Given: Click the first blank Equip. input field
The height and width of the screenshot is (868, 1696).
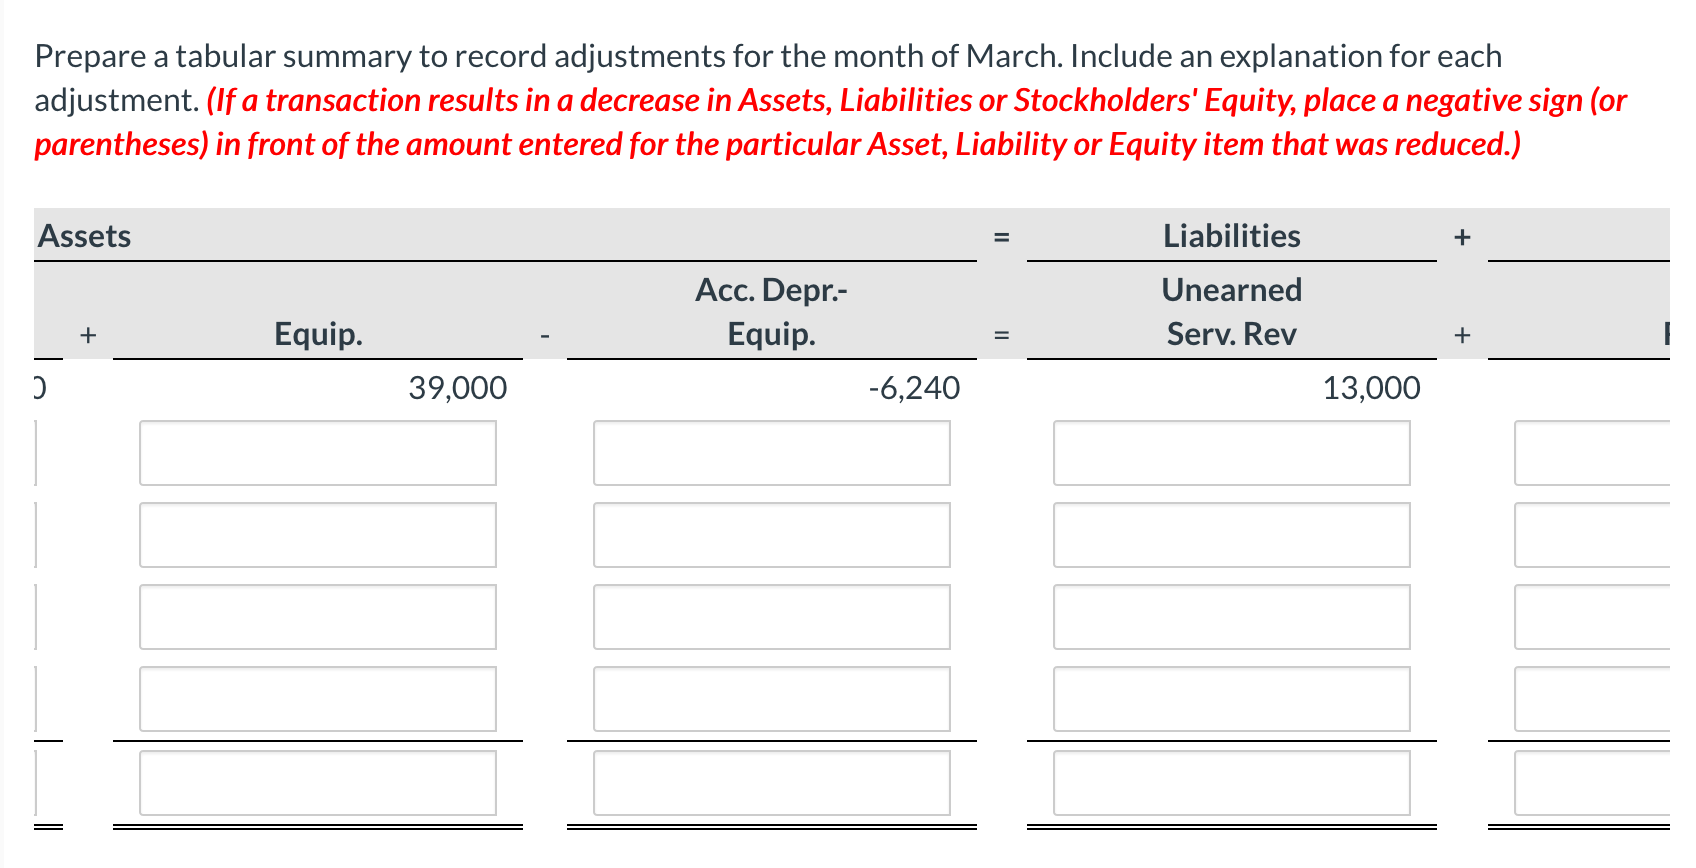Looking at the screenshot, I should click(318, 454).
